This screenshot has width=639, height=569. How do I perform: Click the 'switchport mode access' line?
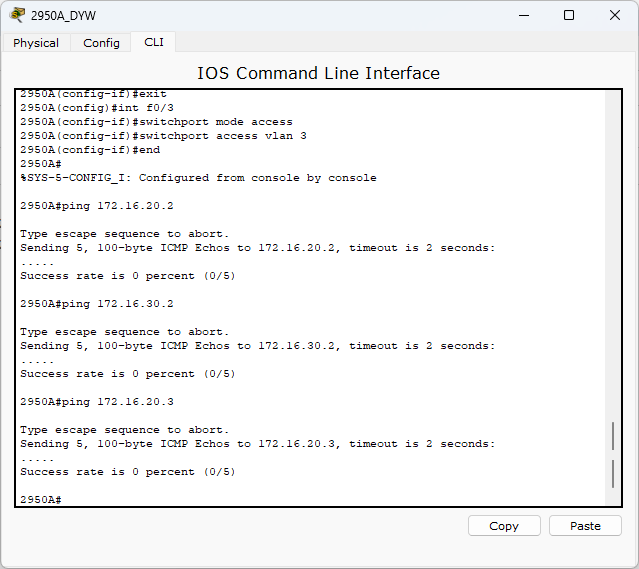156,122
